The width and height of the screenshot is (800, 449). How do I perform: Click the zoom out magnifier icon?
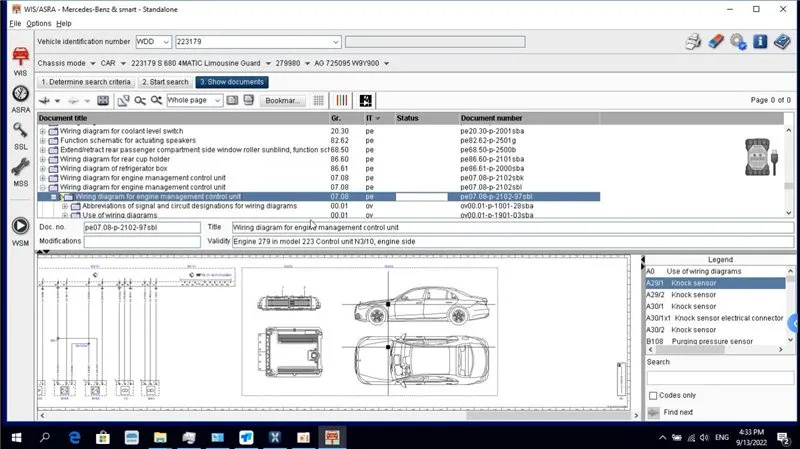pos(140,101)
